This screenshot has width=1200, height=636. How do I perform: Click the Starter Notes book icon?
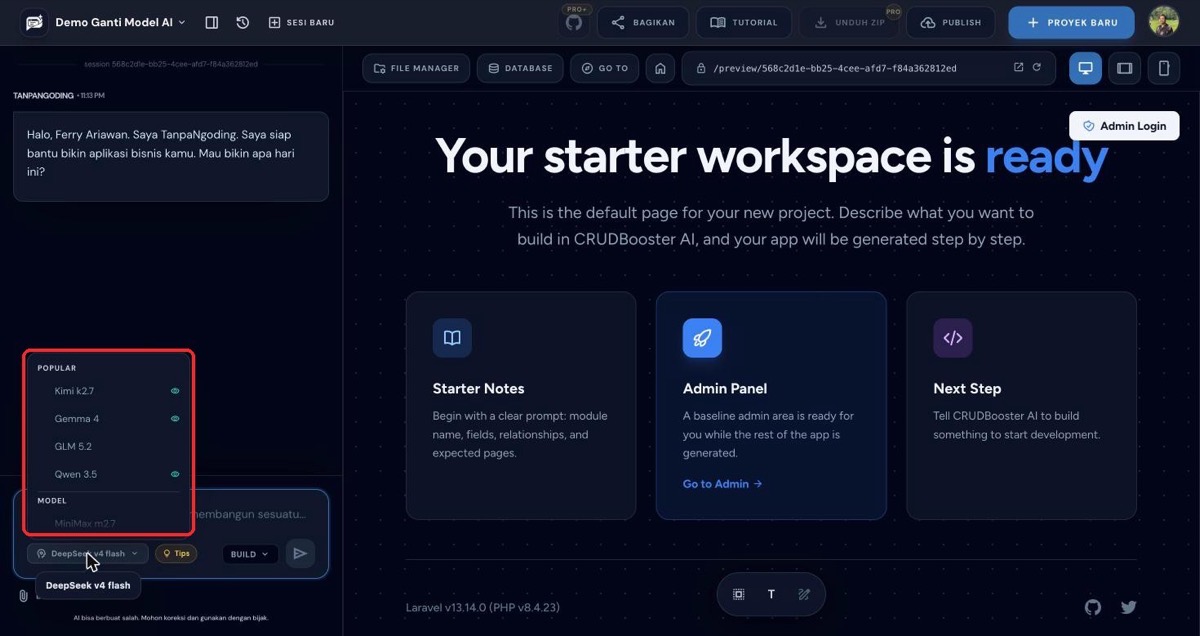pos(452,338)
